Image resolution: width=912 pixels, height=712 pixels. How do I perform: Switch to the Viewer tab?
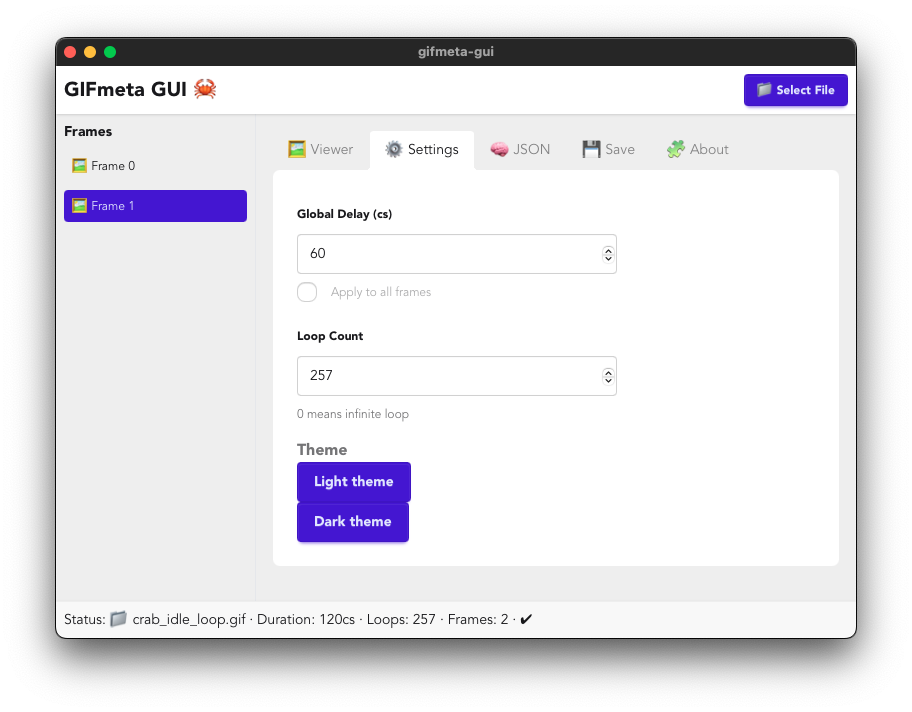(x=320, y=148)
